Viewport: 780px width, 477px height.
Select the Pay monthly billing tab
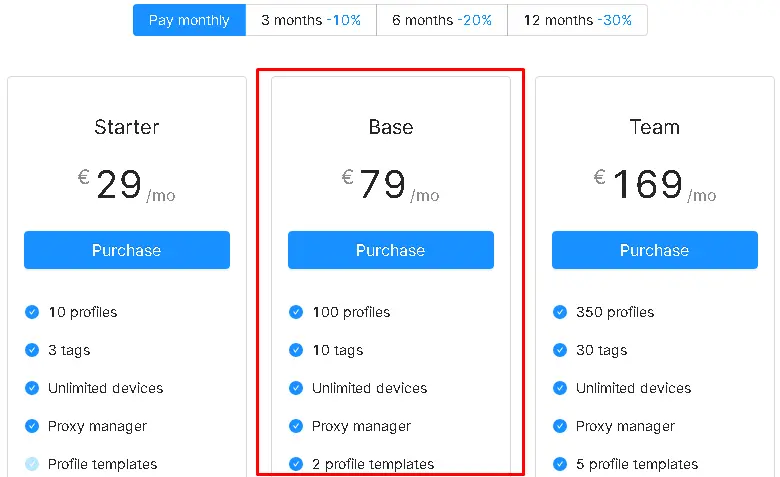(189, 20)
